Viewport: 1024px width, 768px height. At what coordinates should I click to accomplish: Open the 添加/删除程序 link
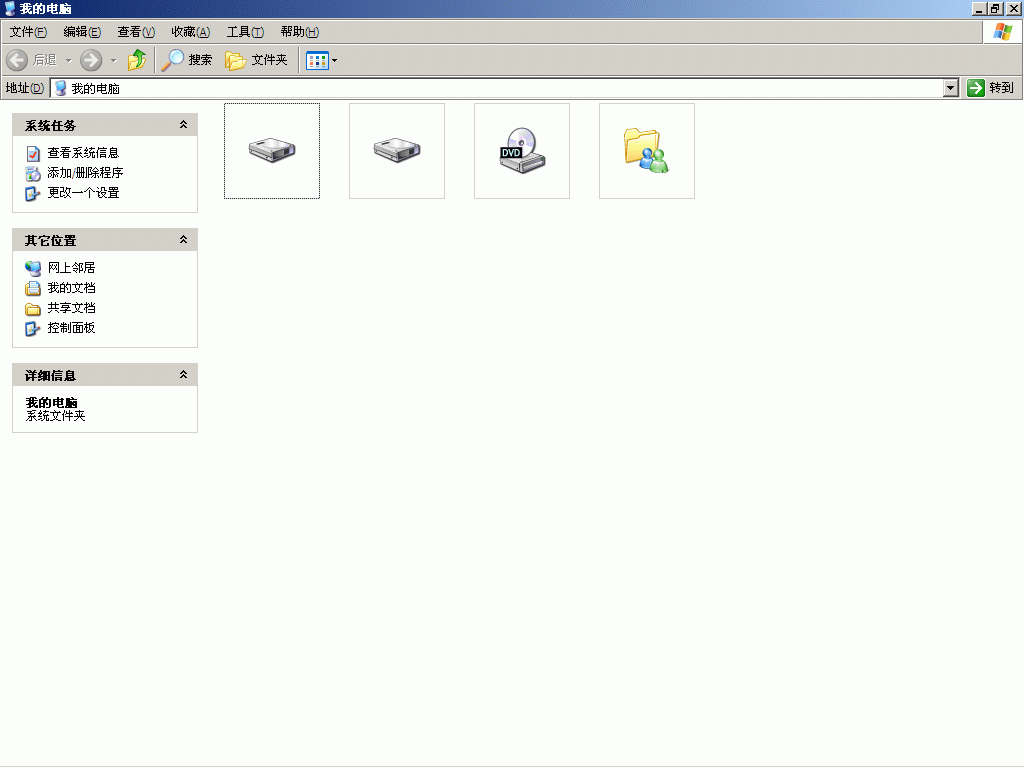(85, 173)
